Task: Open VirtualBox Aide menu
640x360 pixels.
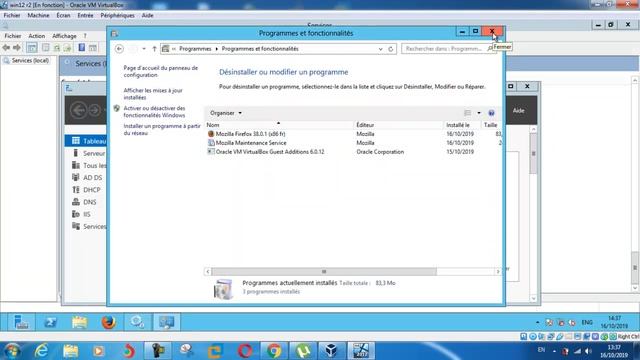Action: (148, 15)
